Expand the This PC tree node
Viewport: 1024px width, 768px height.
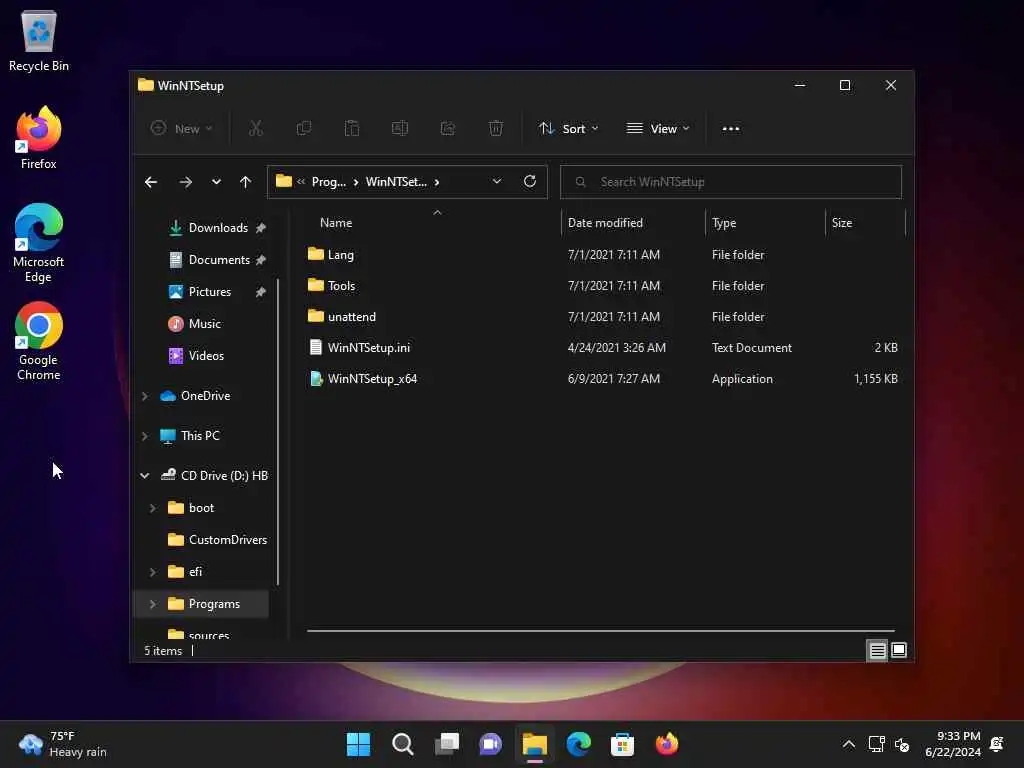(x=145, y=436)
